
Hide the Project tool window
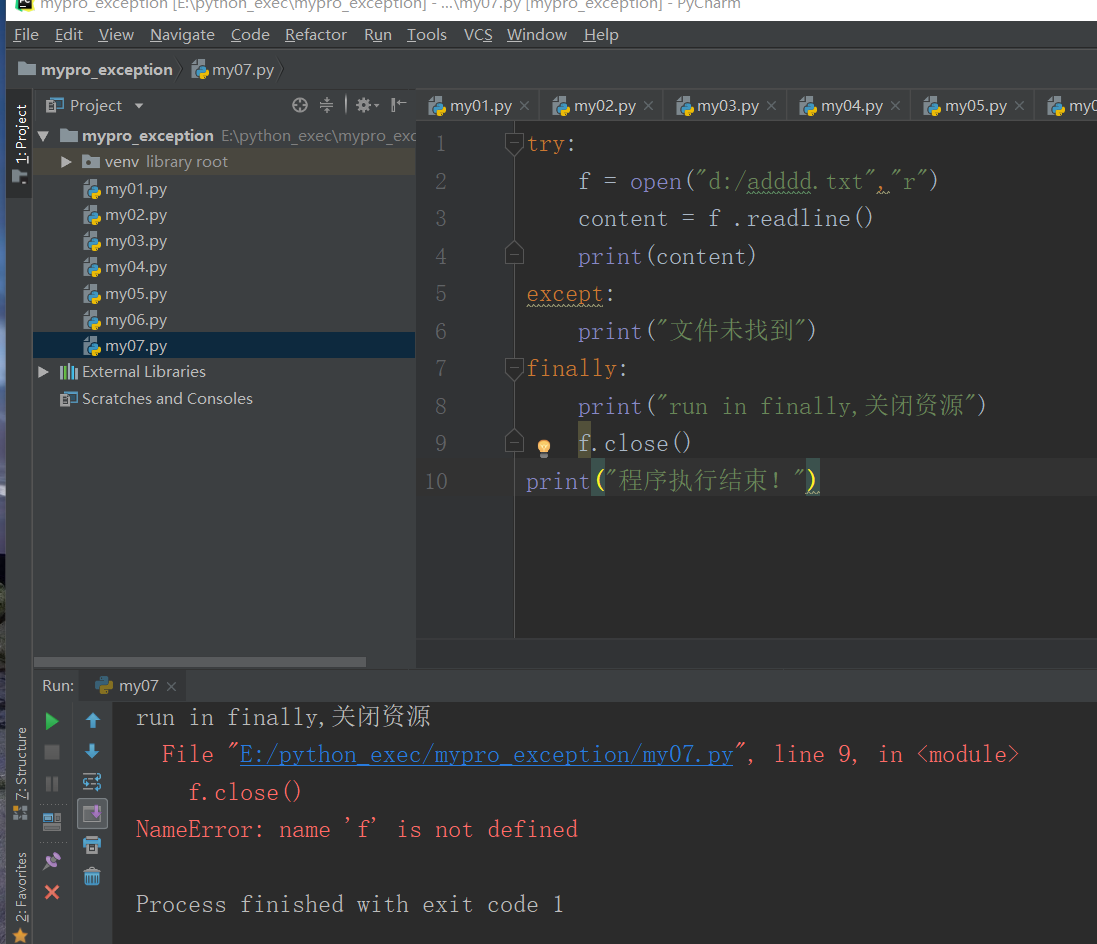[399, 105]
